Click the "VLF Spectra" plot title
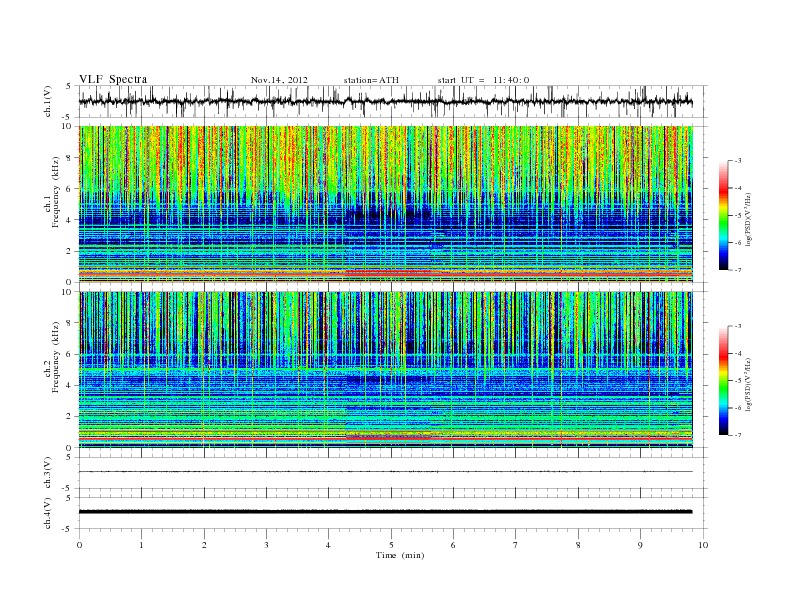Image resolution: width=792 pixels, height=612 pixels. 113,79
